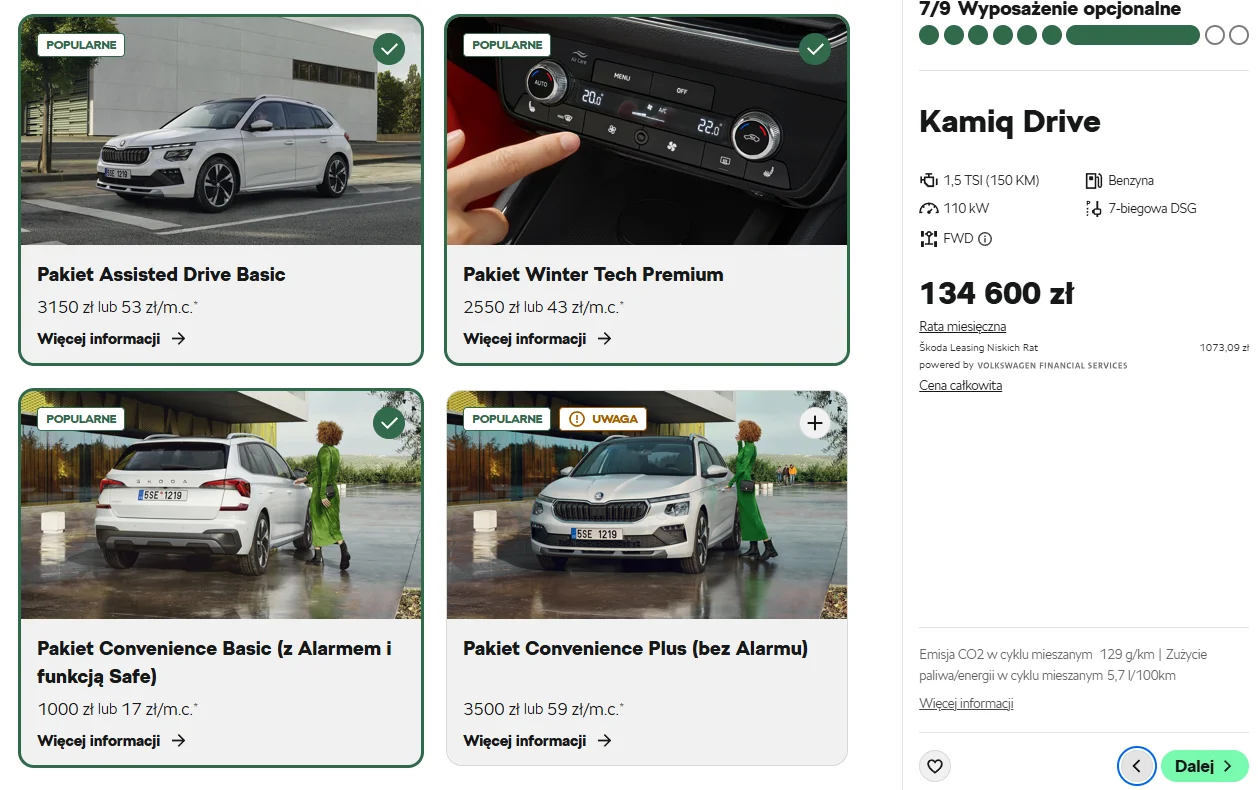1258x790 pixels.
Task: Click the 1000 zł lub 17 zł/m.c. price
Action: (117, 709)
